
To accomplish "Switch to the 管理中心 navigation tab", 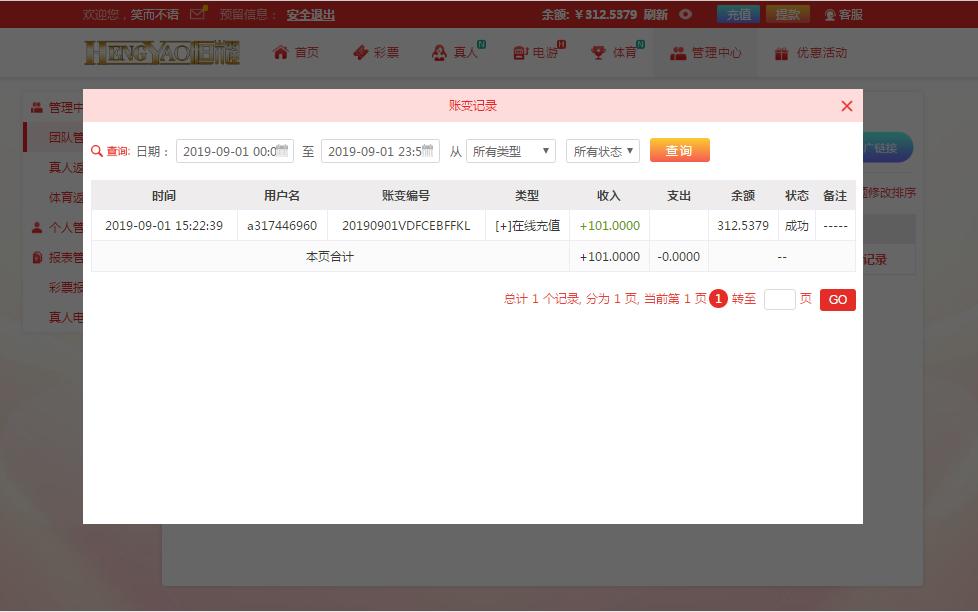I will [x=706, y=52].
